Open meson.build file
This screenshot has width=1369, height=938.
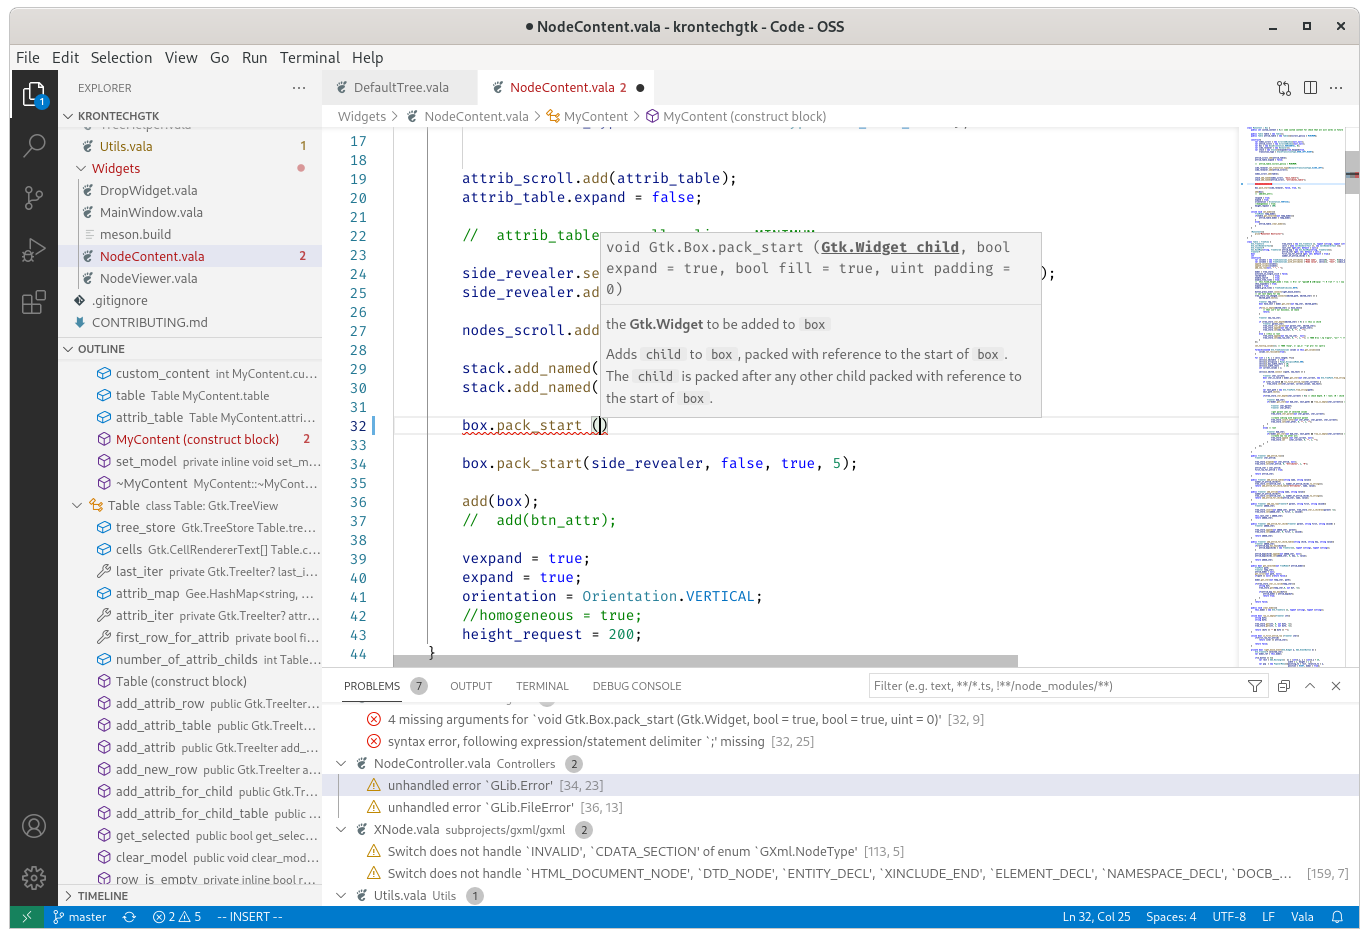(190, 235)
